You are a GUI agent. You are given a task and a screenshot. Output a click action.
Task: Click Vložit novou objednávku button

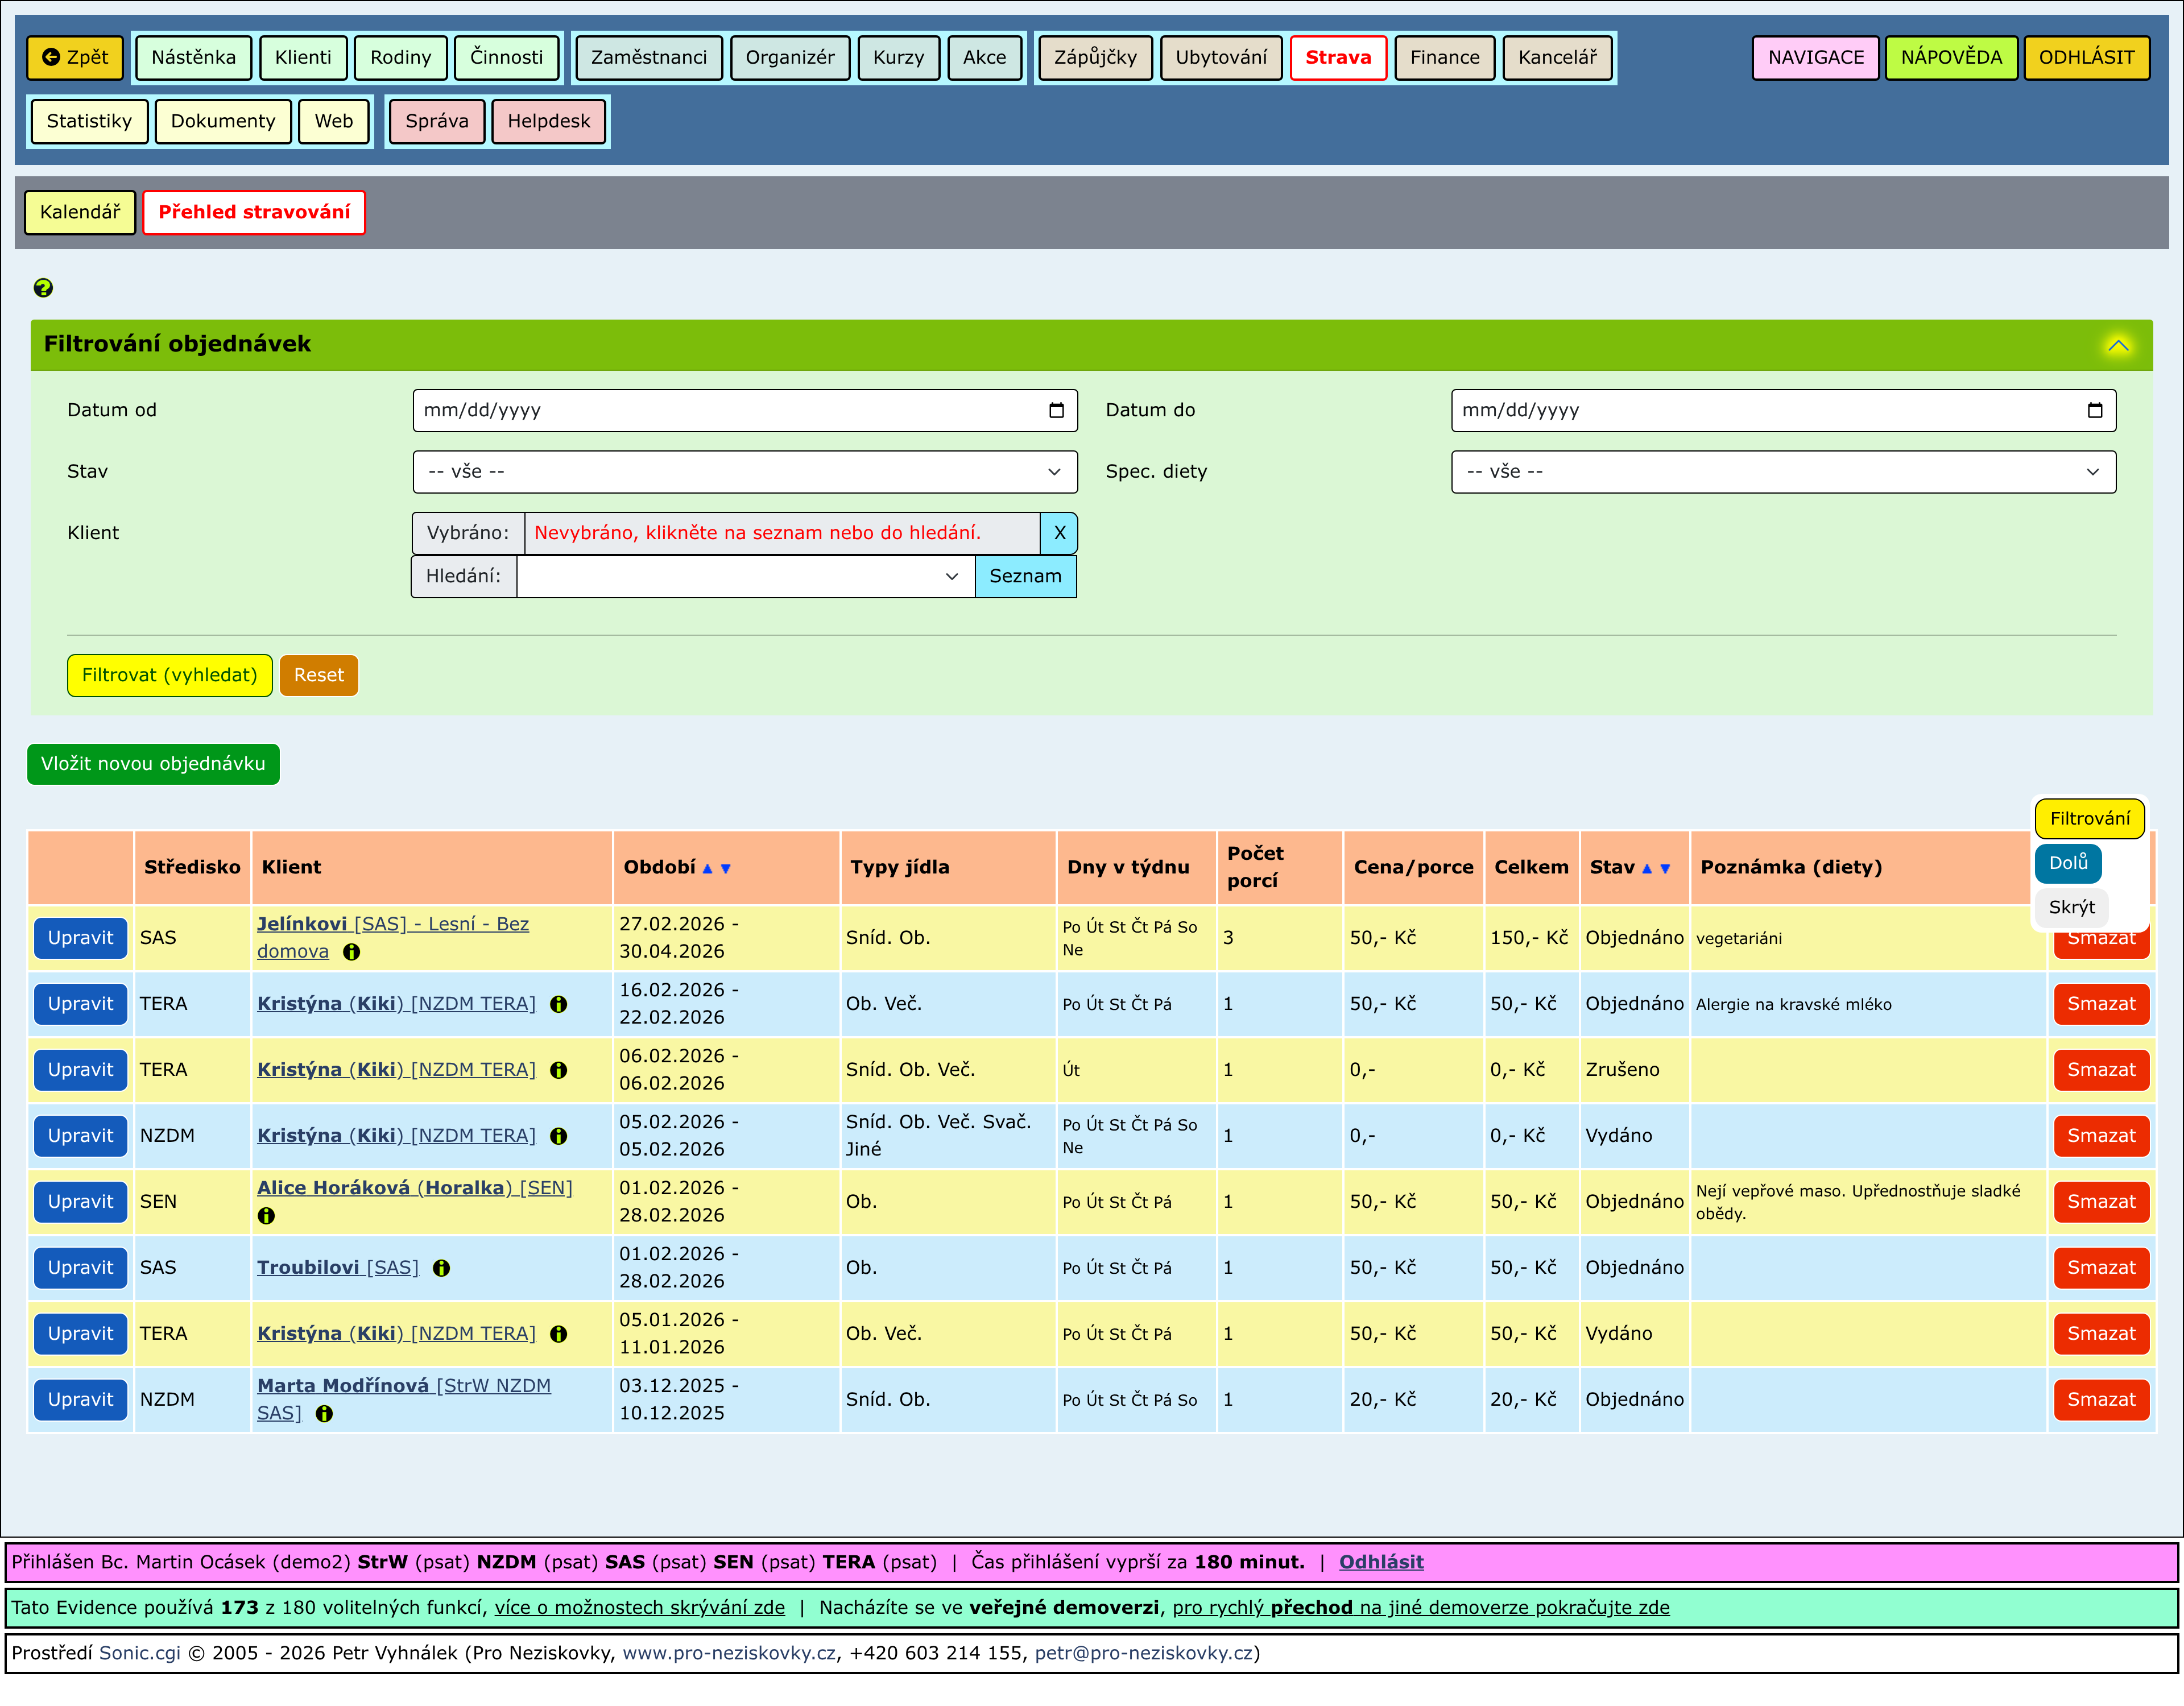tap(153, 764)
